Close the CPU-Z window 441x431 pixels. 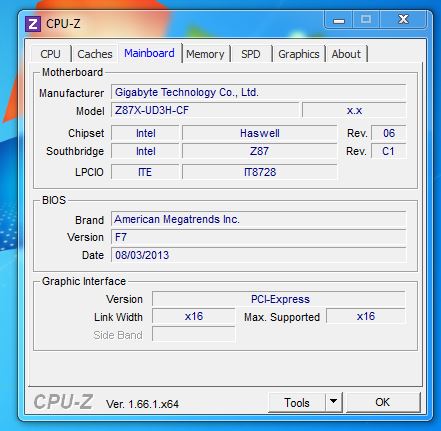(x=403, y=19)
